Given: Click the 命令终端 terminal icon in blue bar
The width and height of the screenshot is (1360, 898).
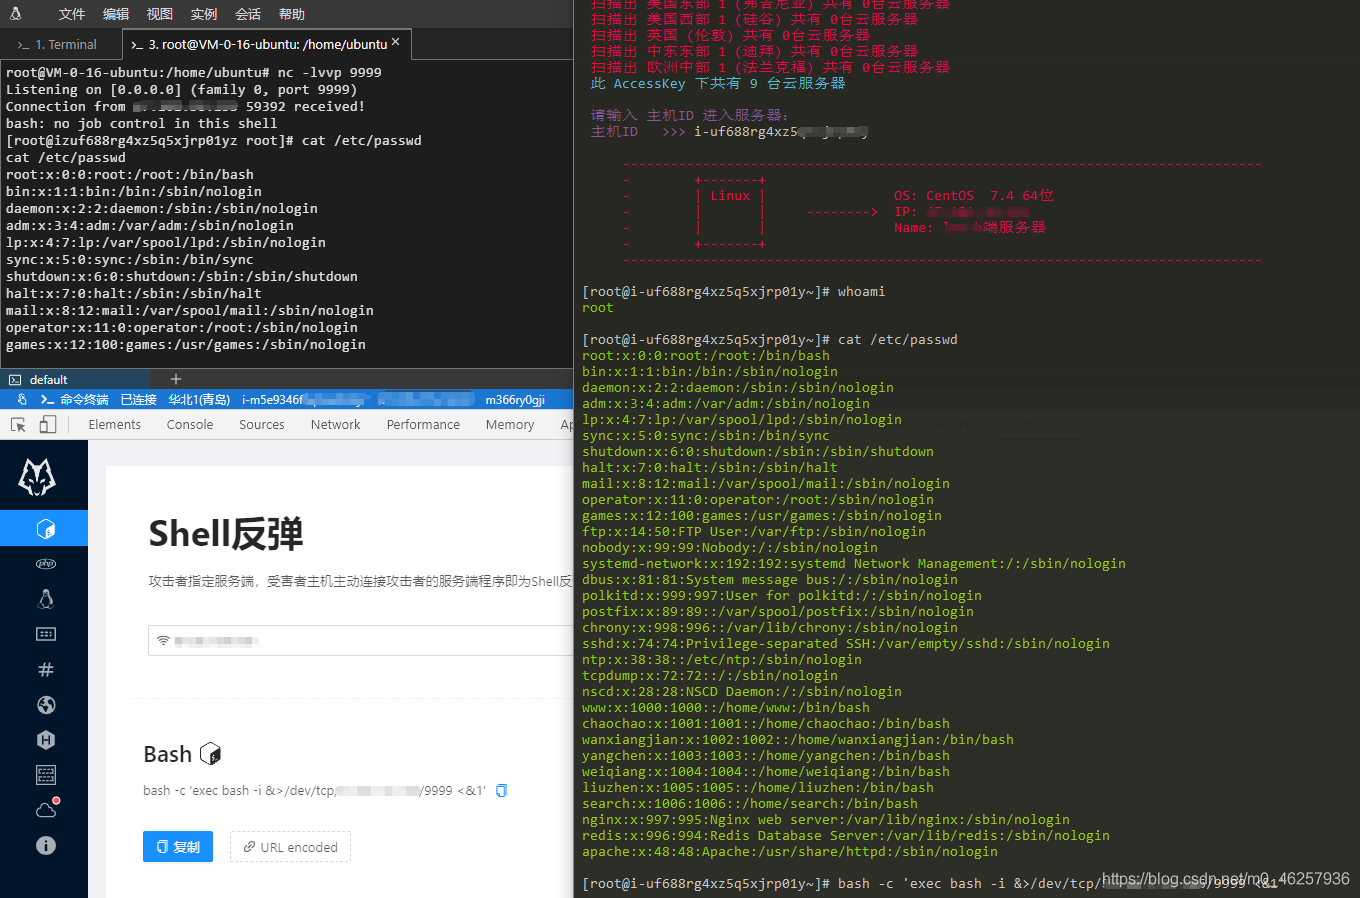Looking at the screenshot, I should coord(48,399).
